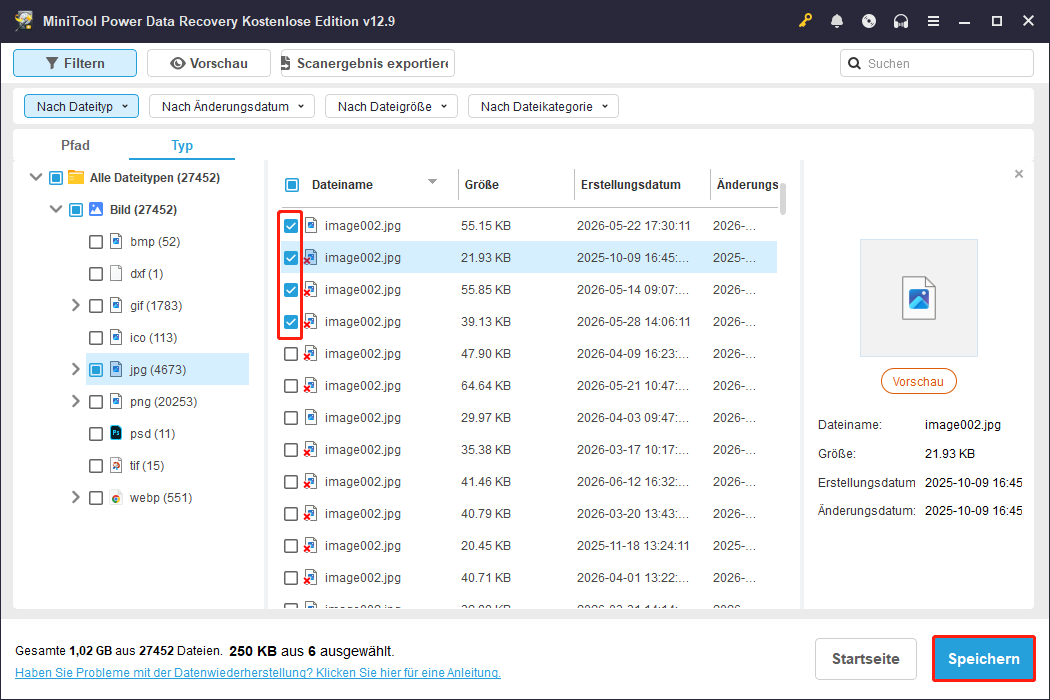Click the Alle Dateitypen folder icon

click(x=76, y=178)
